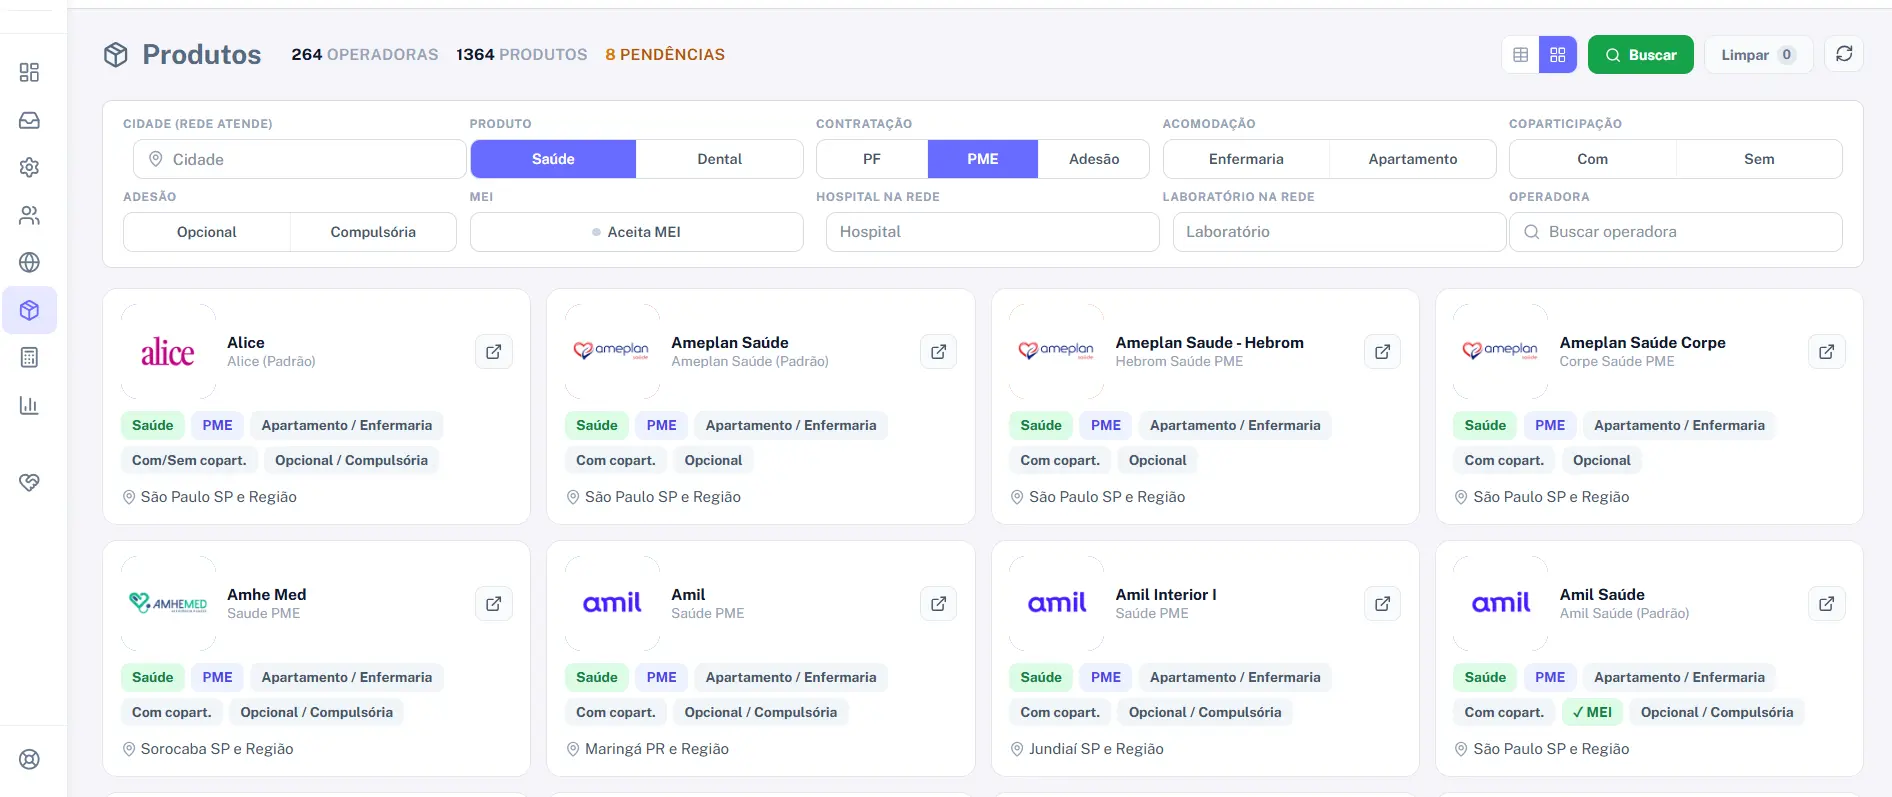Image resolution: width=1892 pixels, height=797 pixels.
Task: Open external link for Amil Saúde card
Action: 1826,604
